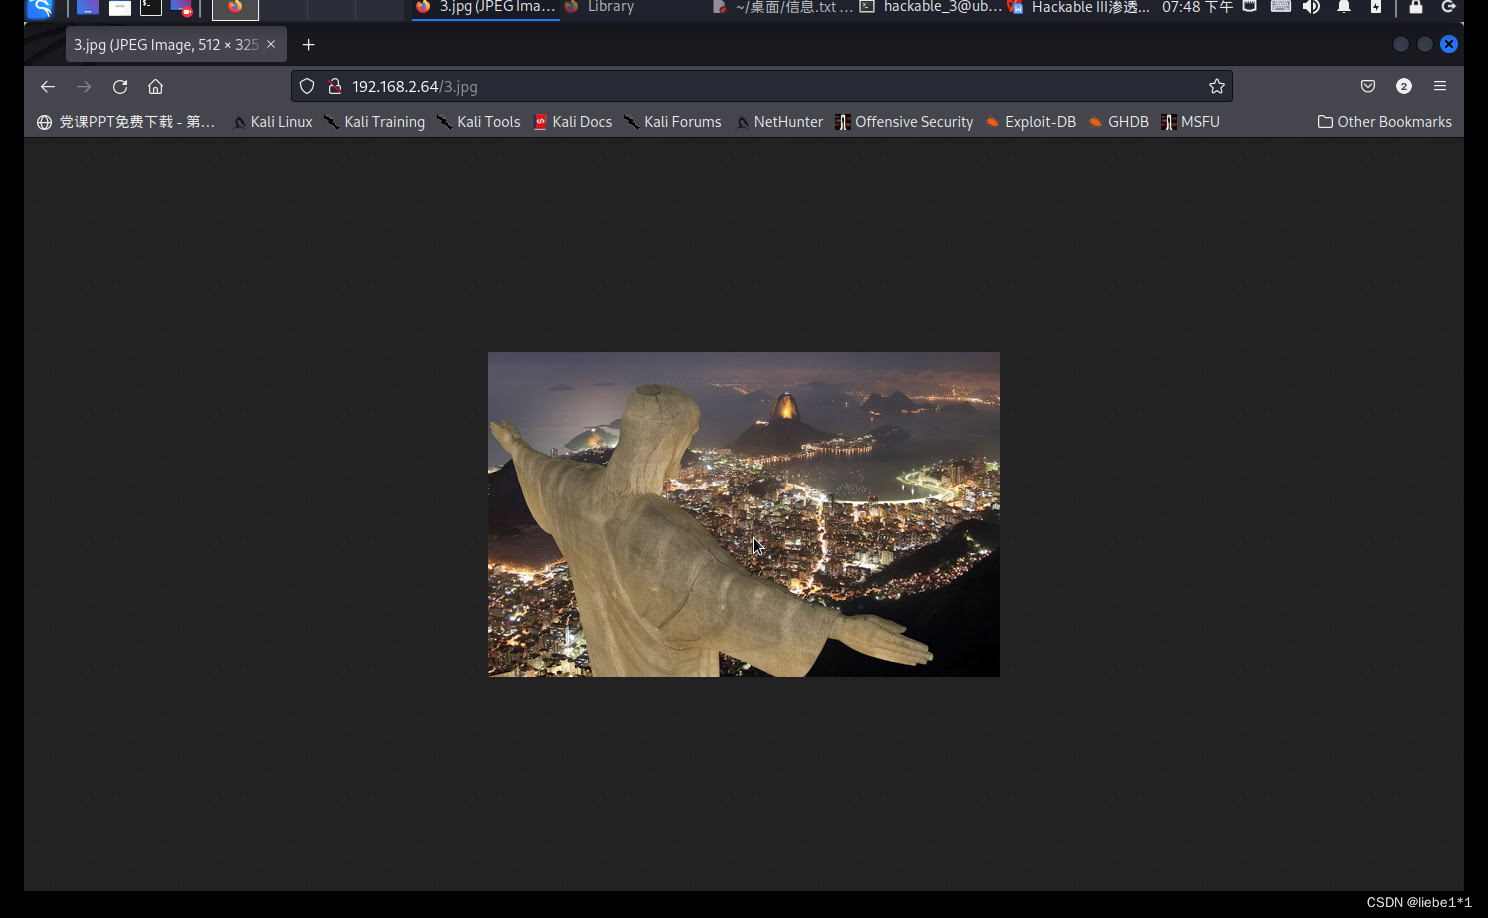The image size is (1488, 918).
Task: Select the 3.jpg JPEG Image tab
Action: (176, 45)
